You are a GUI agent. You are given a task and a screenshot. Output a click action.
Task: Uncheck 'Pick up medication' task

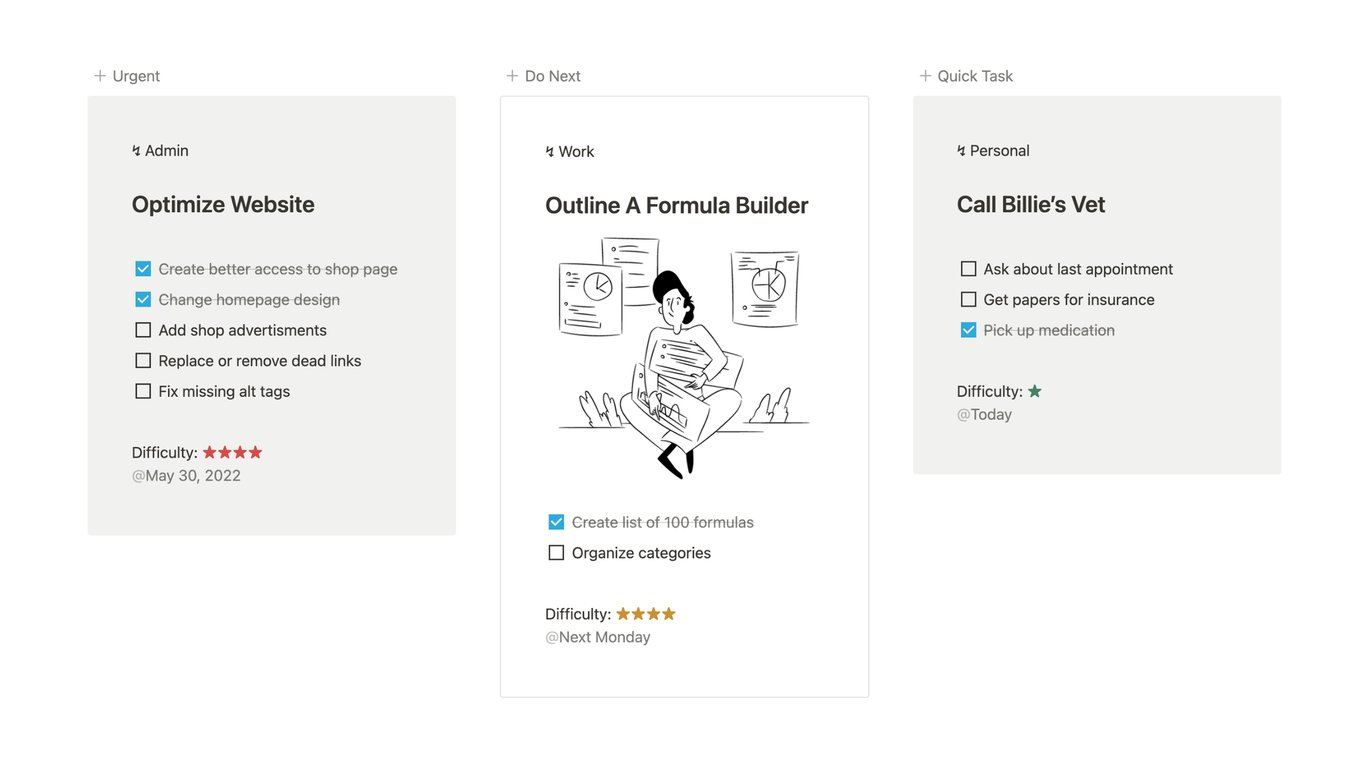968,330
